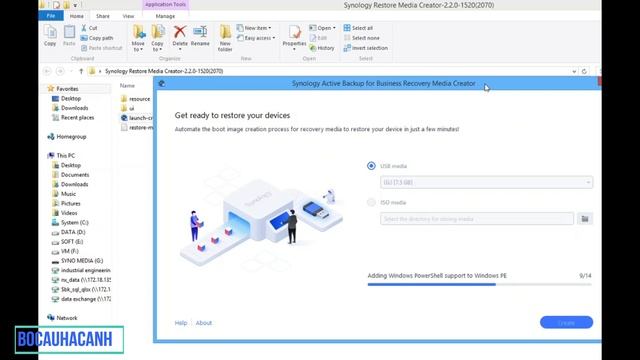Screen dimensions: 640x360
Task: Click the red Delete icon
Action: click(180, 32)
